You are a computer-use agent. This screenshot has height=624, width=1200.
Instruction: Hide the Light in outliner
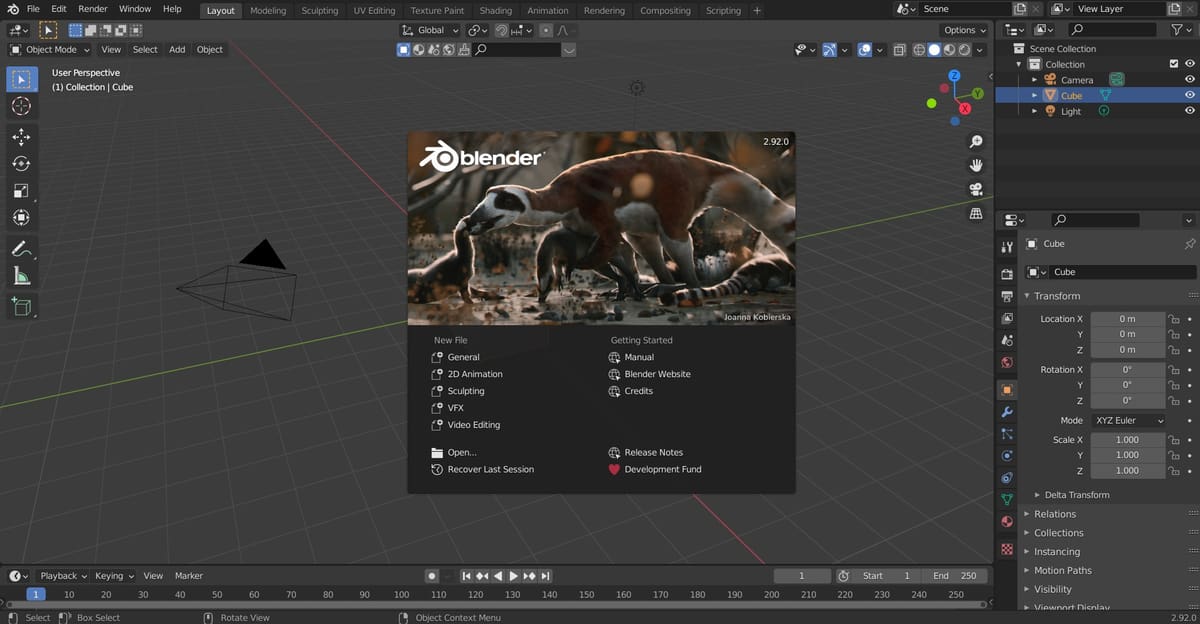(x=1190, y=112)
